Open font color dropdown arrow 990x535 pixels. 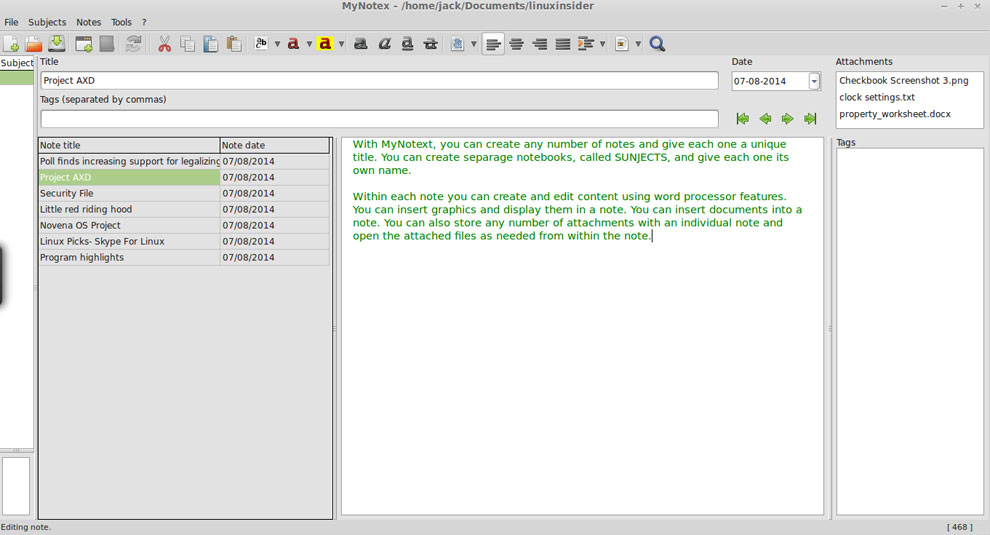pyautogui.click(x=309, y=44)
